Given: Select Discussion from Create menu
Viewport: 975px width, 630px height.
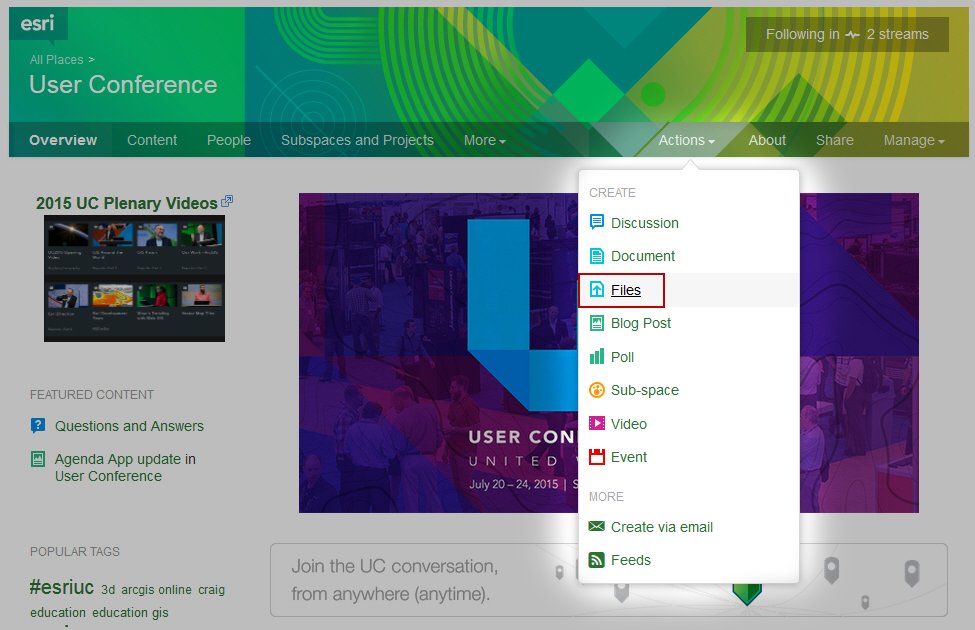Looking at the screenshot, I should (688, 223).
